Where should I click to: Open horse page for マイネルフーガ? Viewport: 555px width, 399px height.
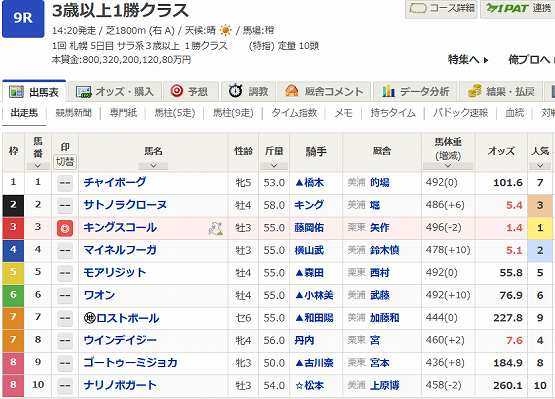120,250
